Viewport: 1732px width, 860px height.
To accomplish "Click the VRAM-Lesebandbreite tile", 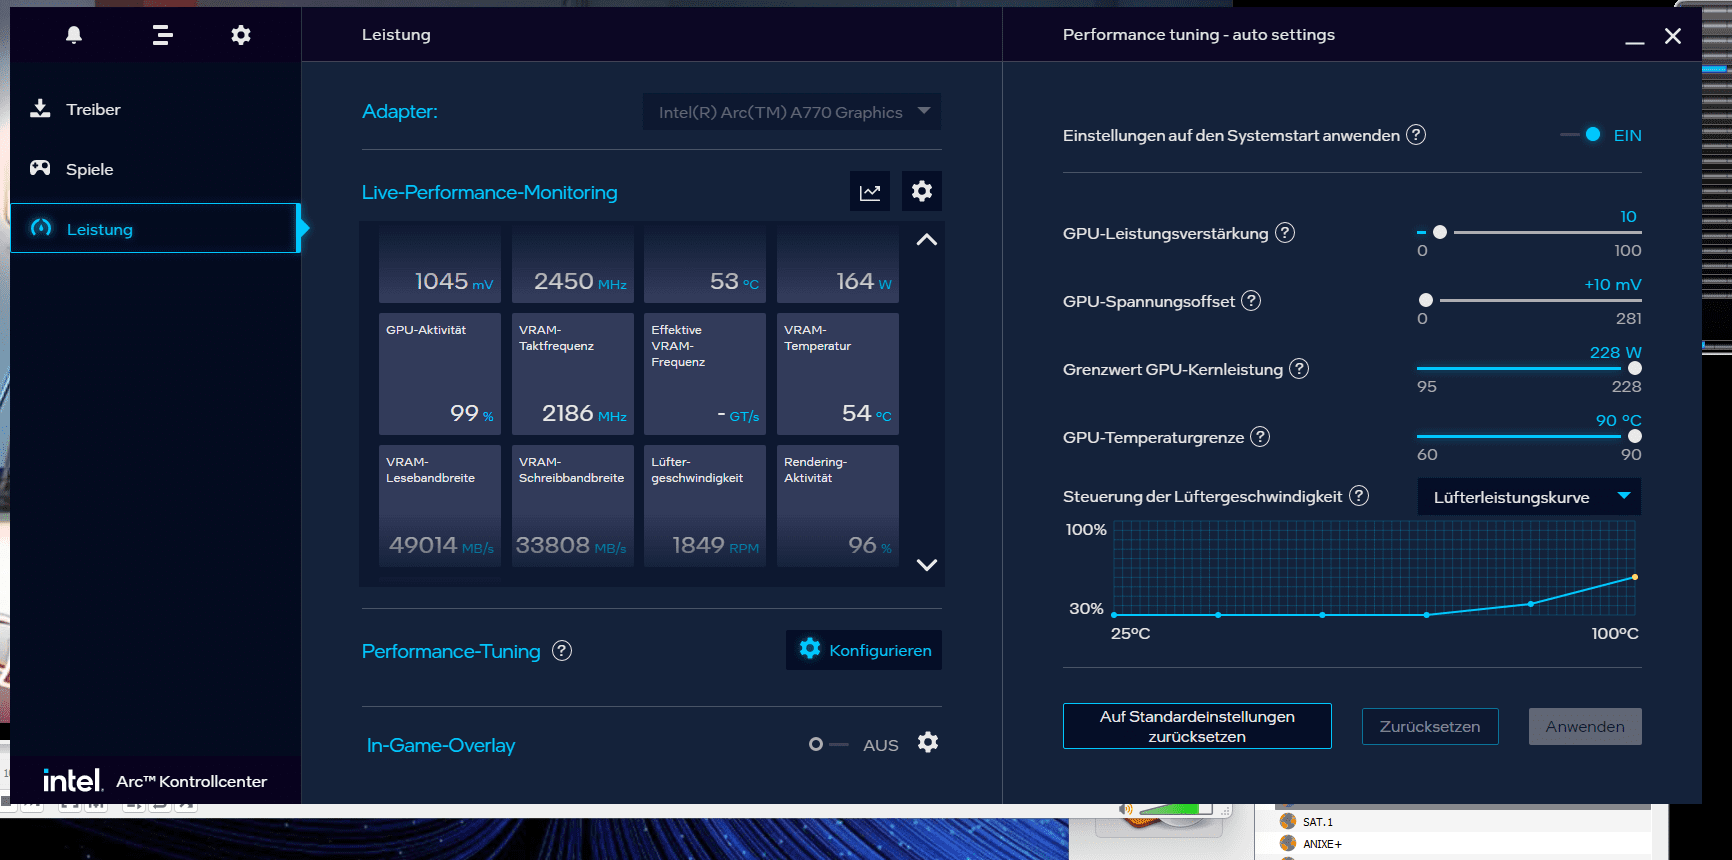I will click(440, 506).
